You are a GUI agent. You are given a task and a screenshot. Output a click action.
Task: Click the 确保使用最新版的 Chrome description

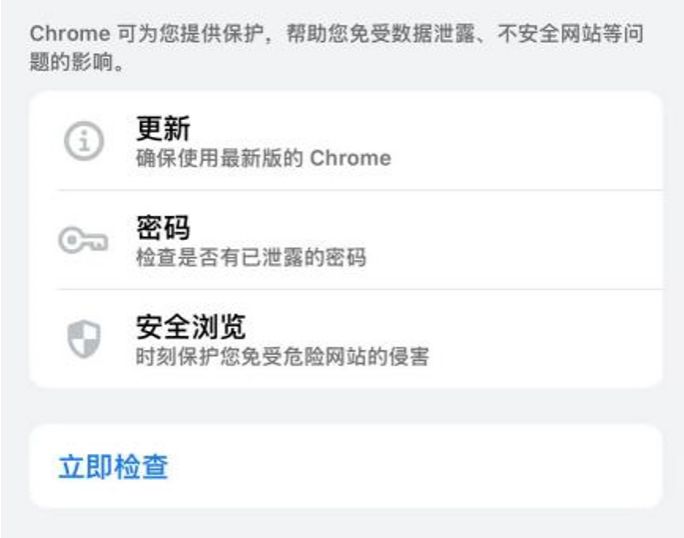[x=262, y=158]
